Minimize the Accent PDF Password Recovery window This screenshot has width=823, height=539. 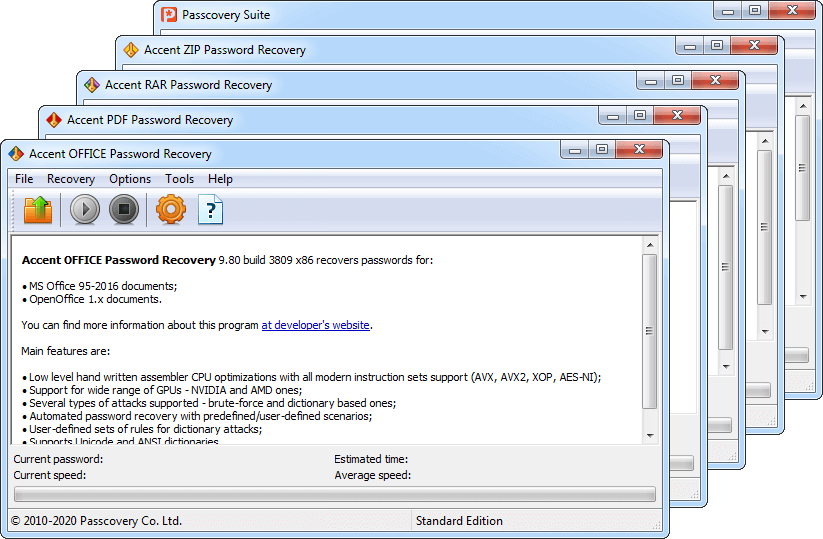(x=613, y=115)
